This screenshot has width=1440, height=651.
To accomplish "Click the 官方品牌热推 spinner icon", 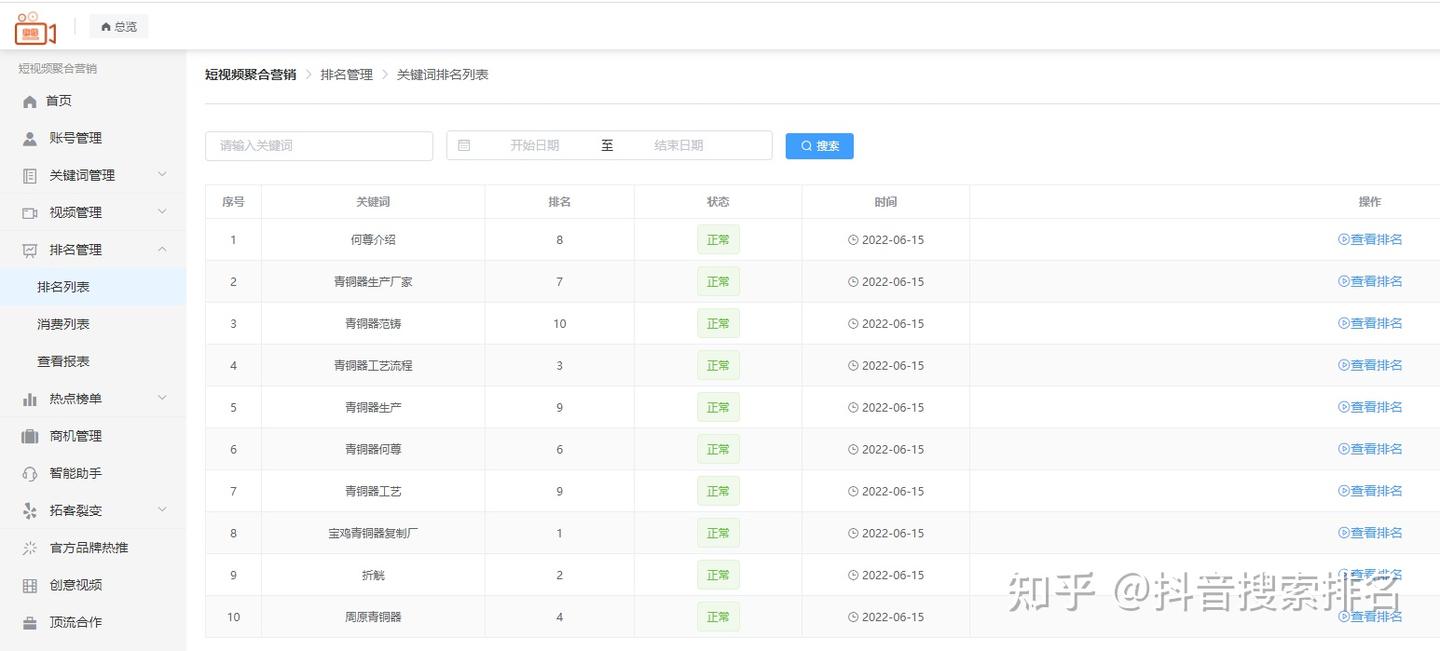I will tap(30, 548).
